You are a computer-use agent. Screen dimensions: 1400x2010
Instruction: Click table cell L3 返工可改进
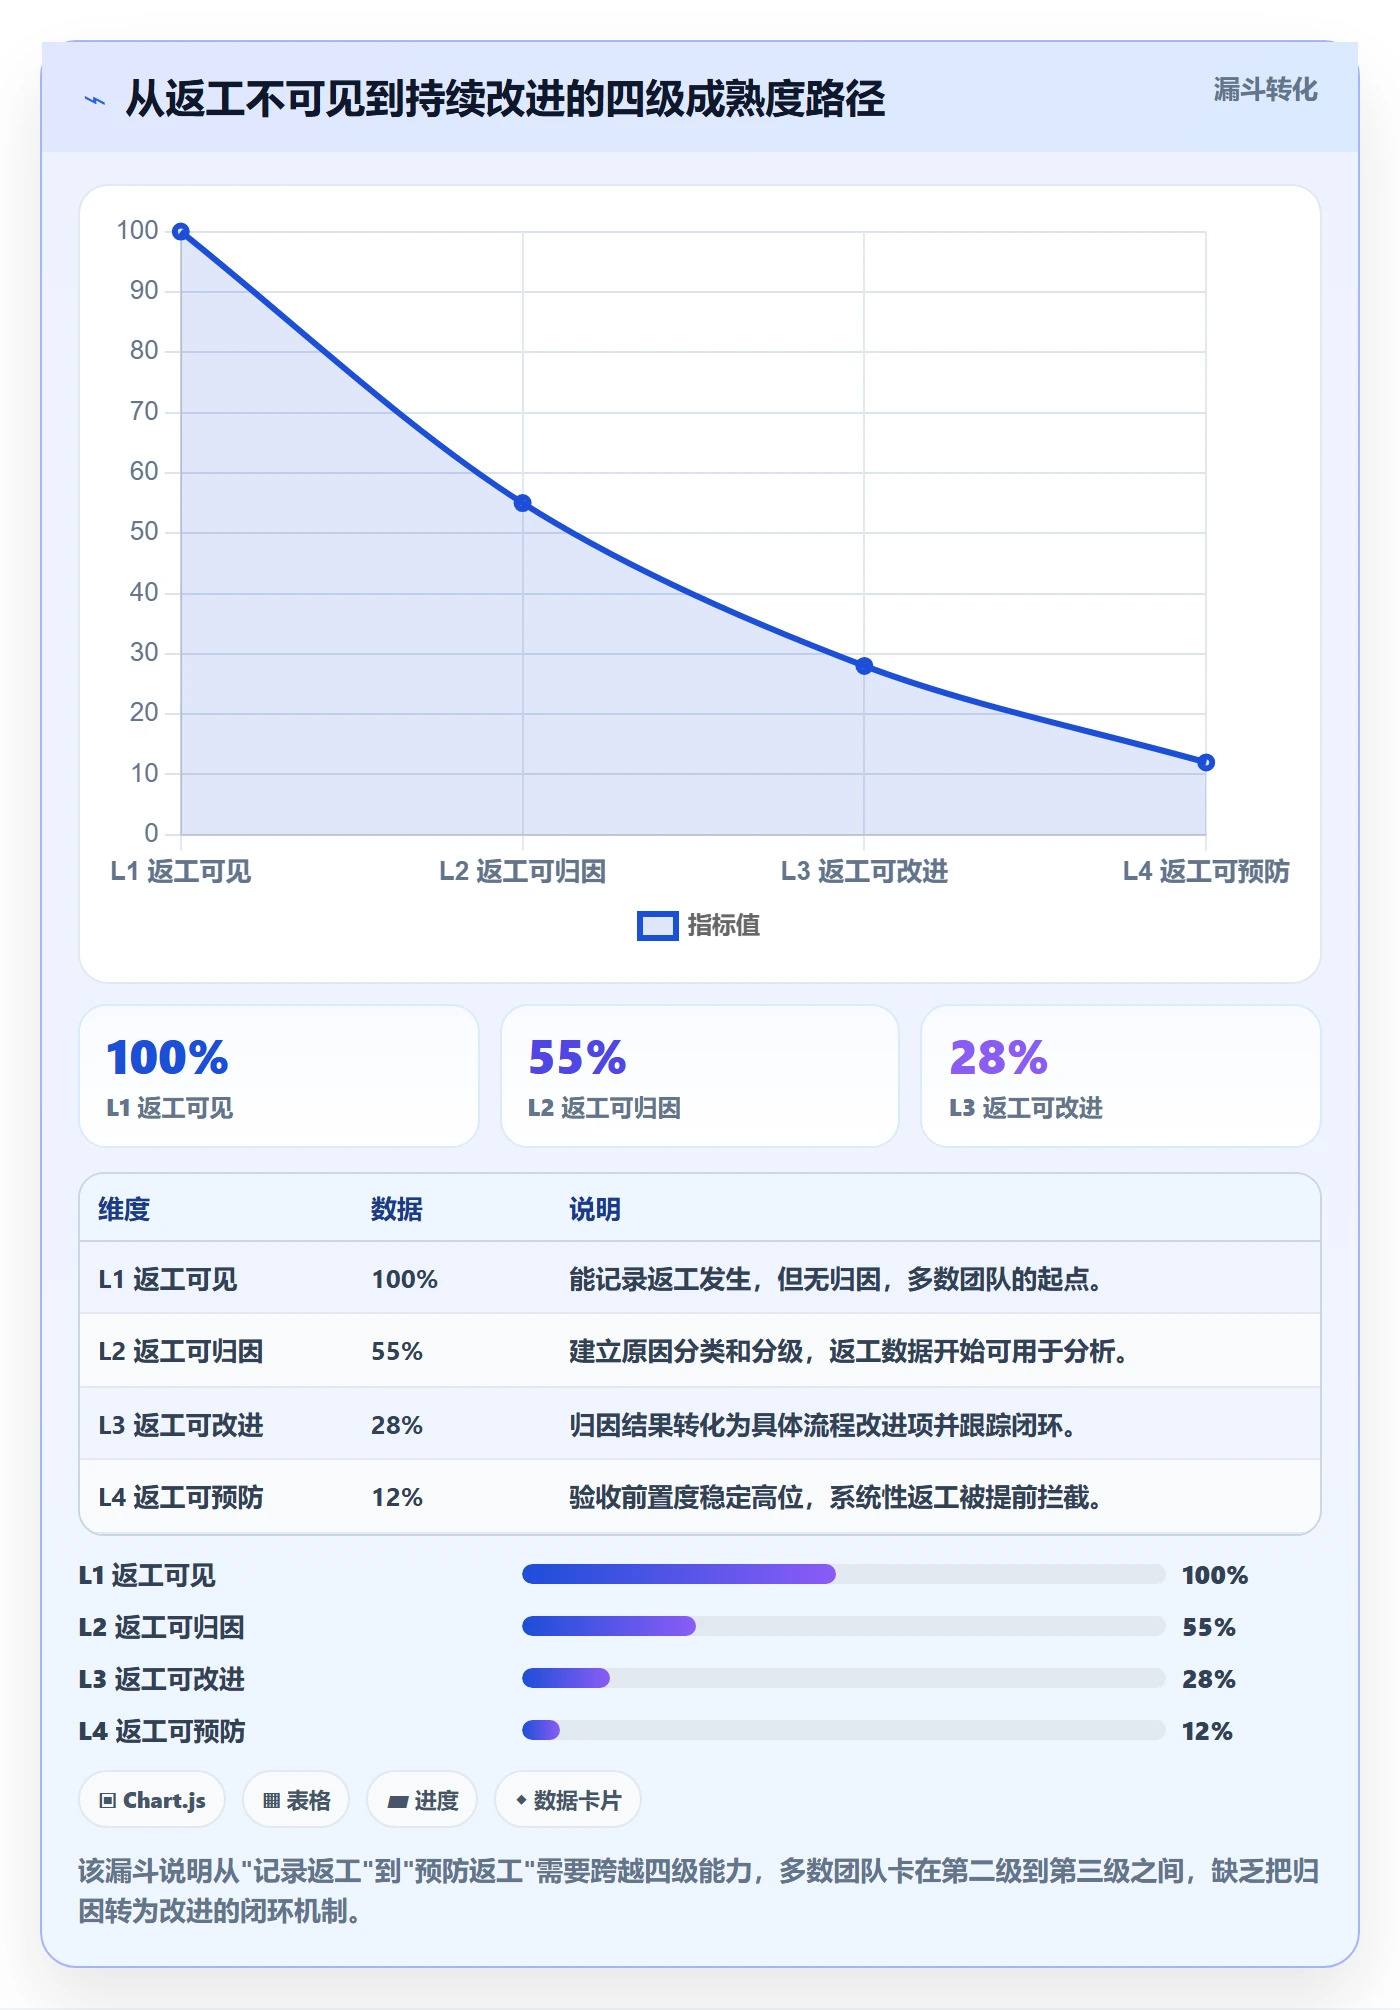tap(181, 1425)
